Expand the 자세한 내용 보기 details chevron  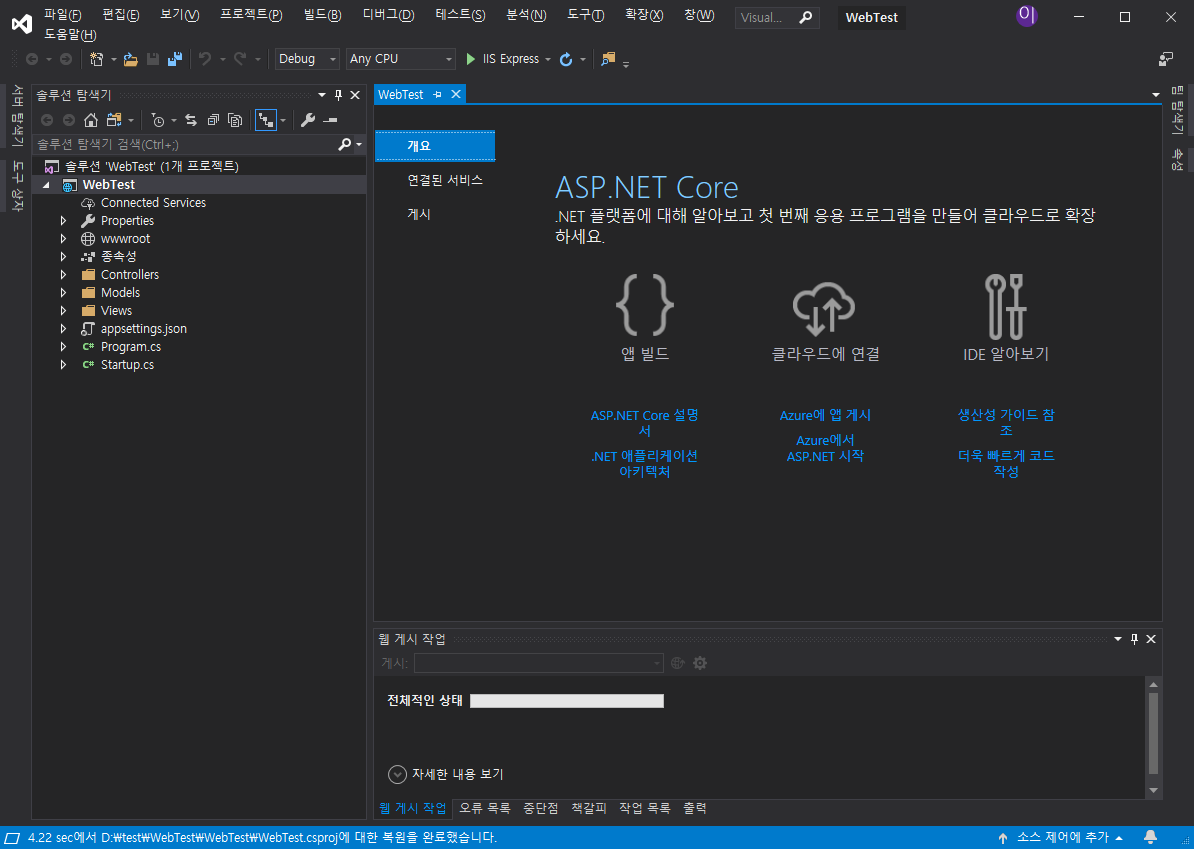[x=397, y=774]
